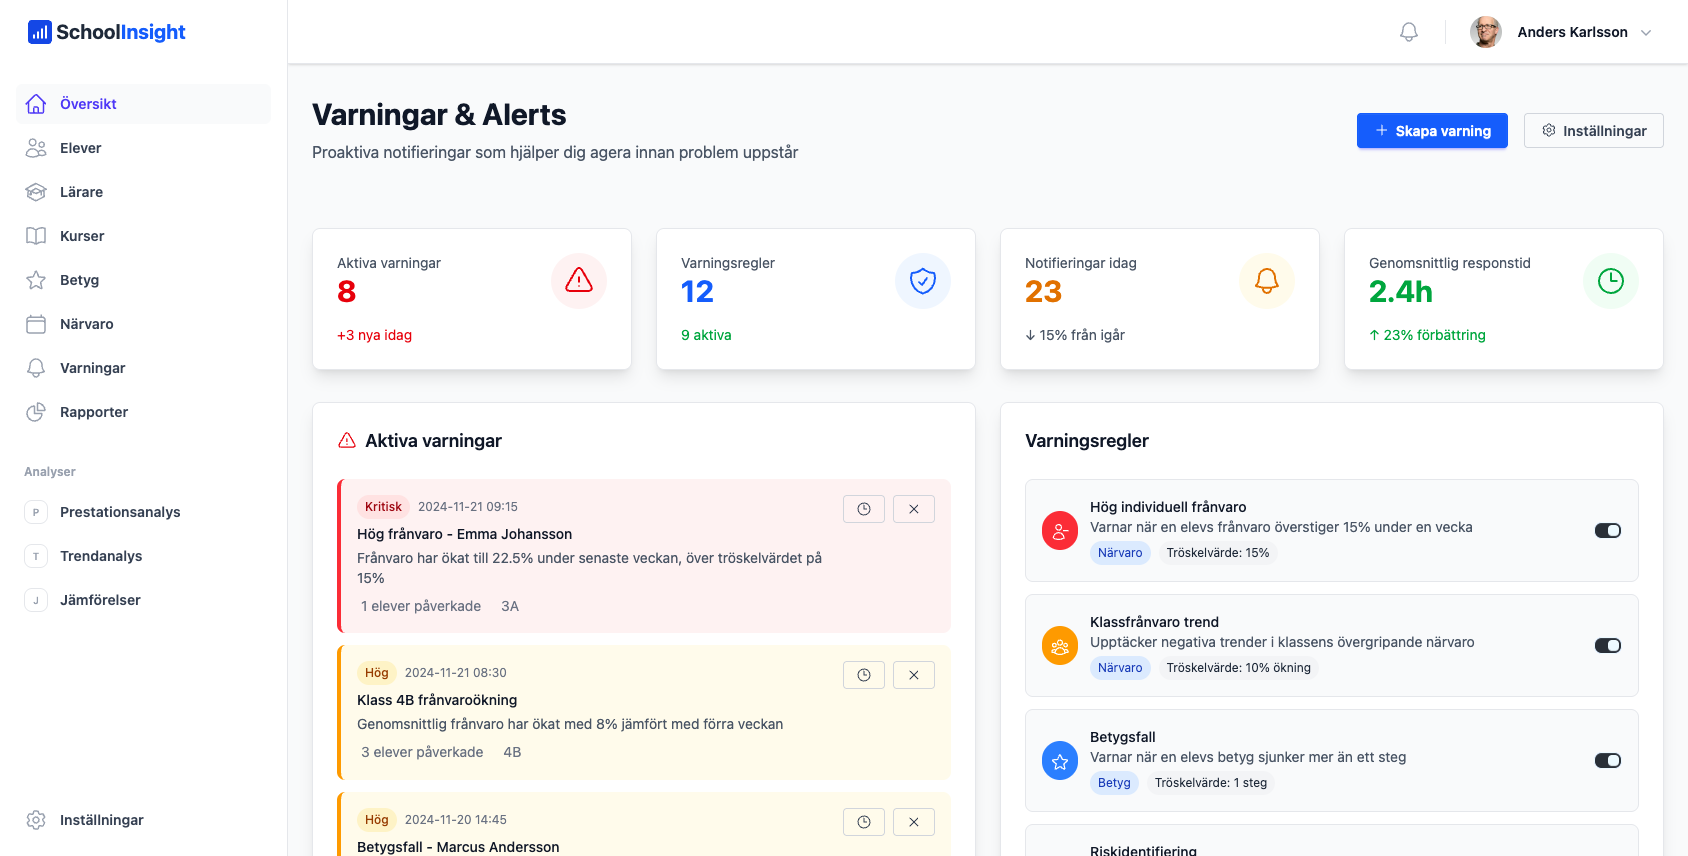The height and width of the screenshot is (856, 1688).
Task: Open Närvaro in the sidebar
Action: point(87,324)
